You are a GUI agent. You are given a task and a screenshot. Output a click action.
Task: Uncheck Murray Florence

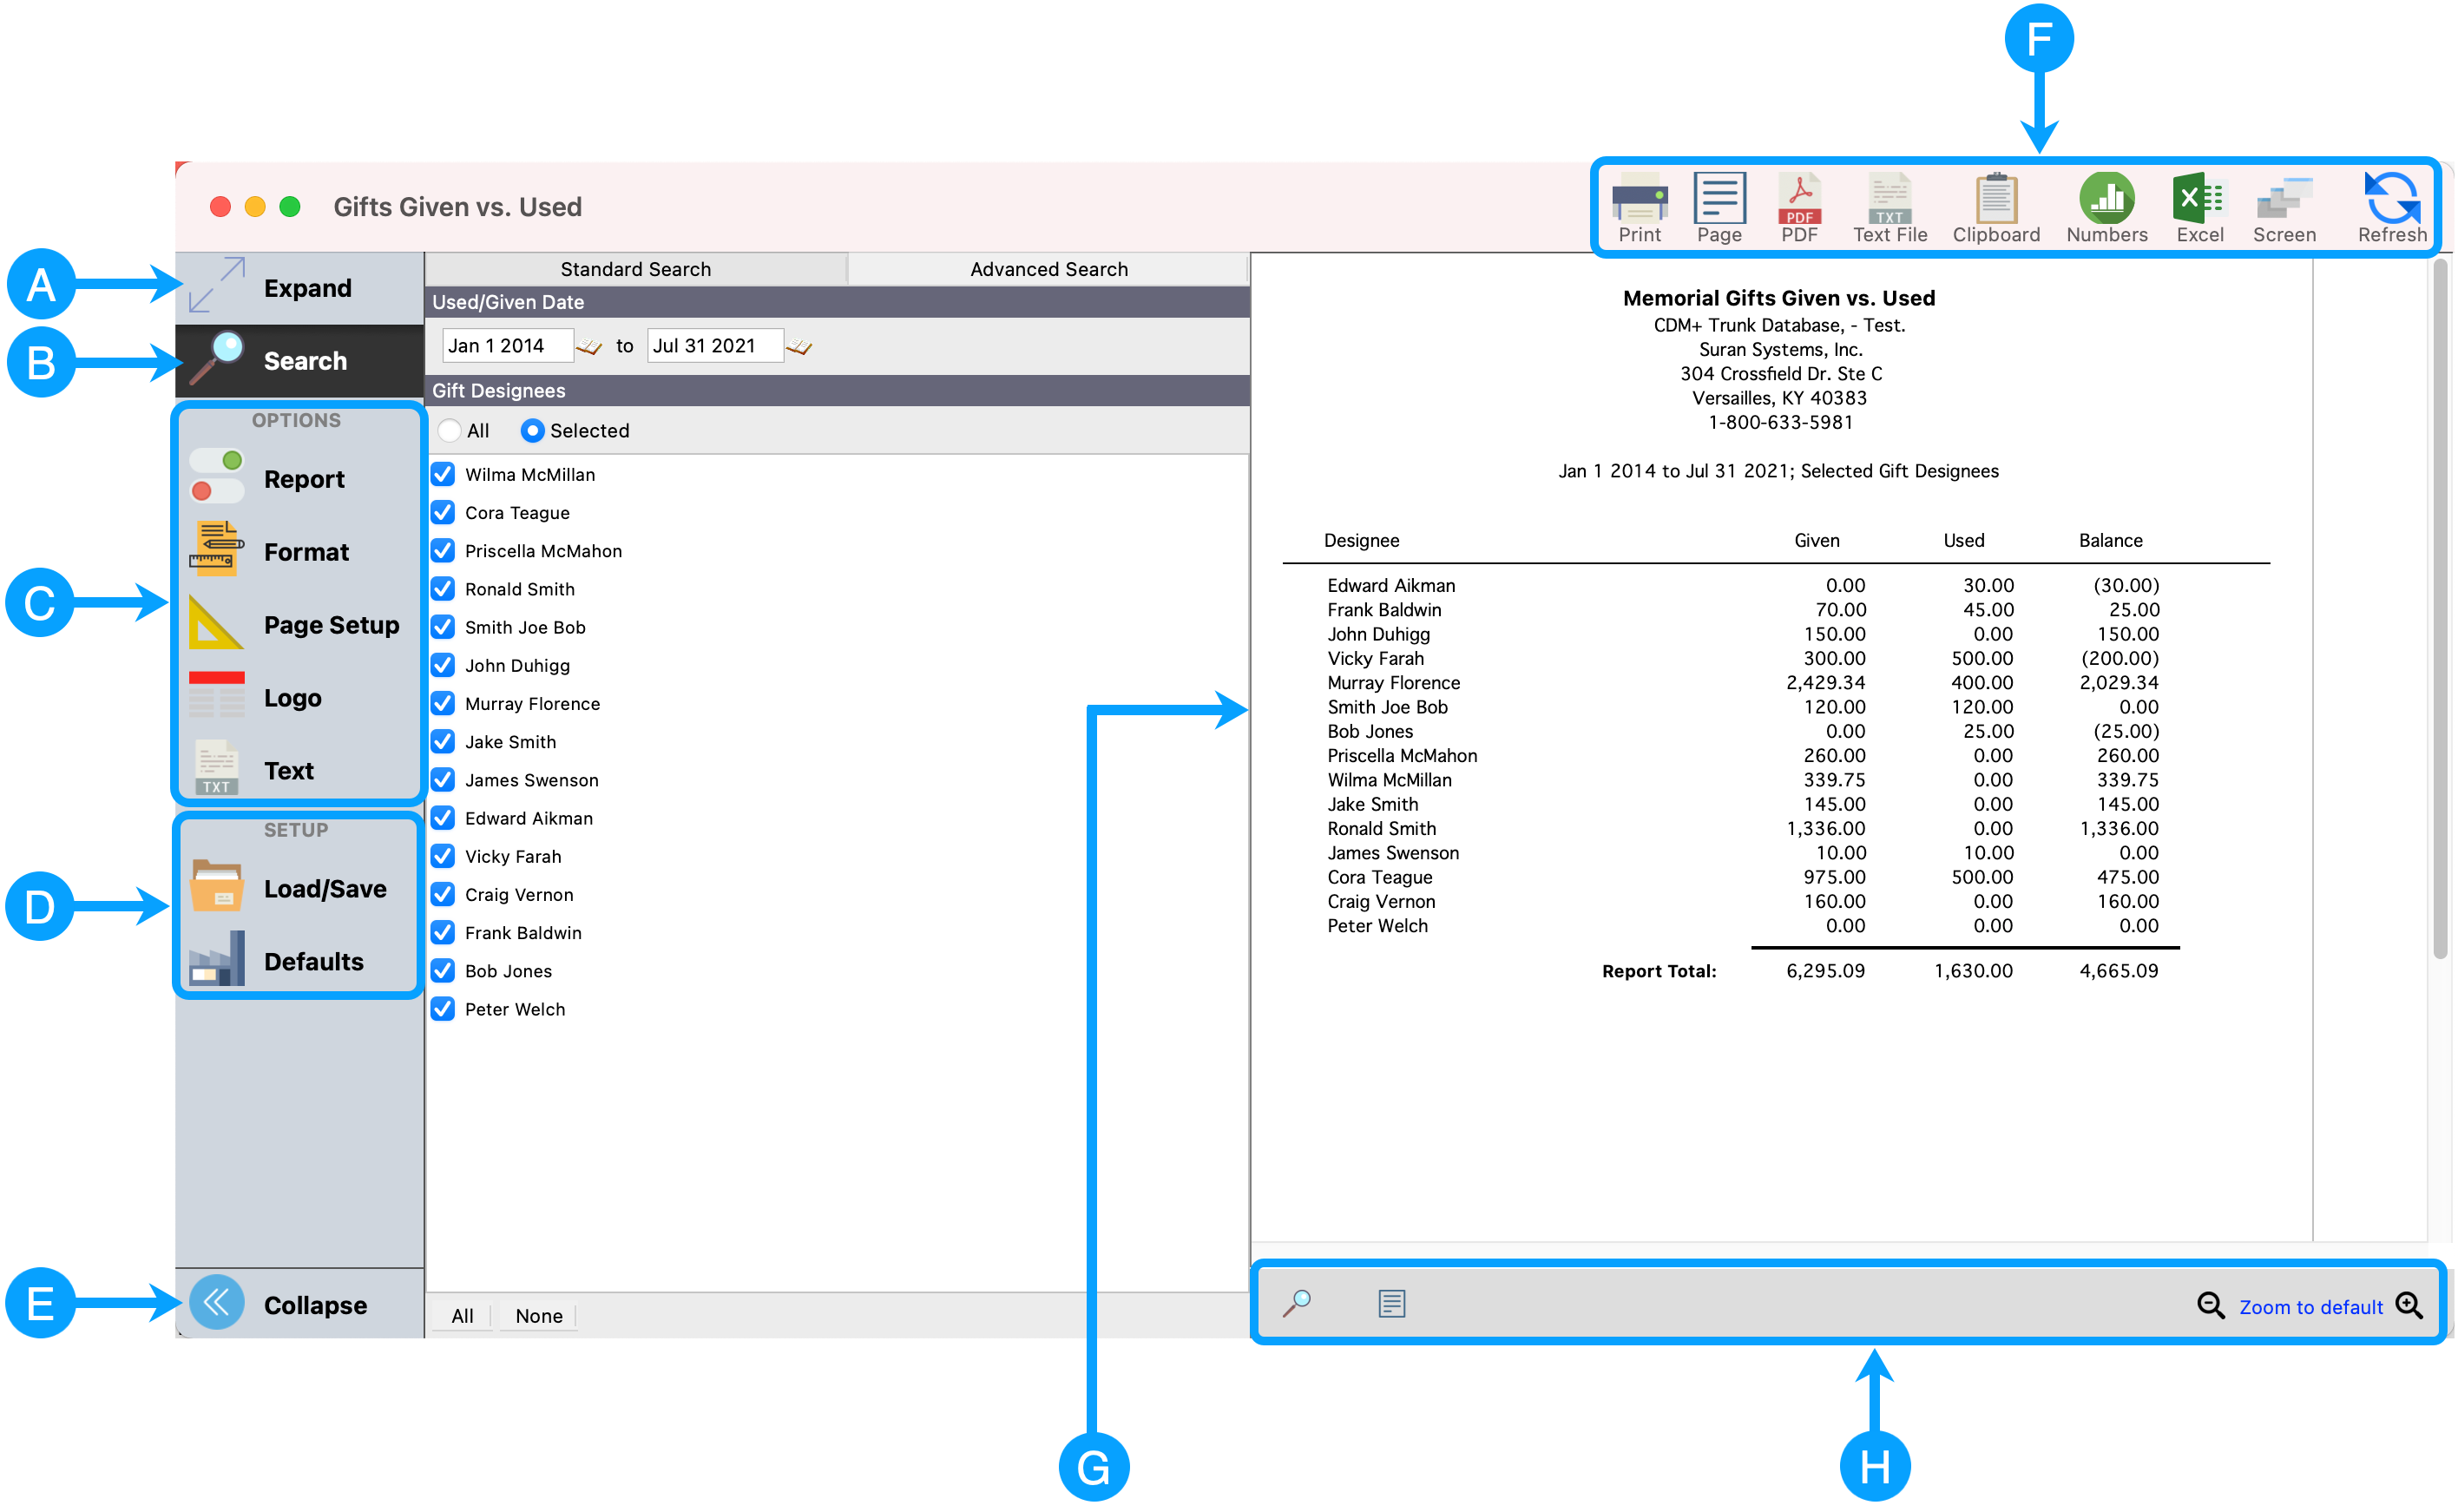point(443,703)
